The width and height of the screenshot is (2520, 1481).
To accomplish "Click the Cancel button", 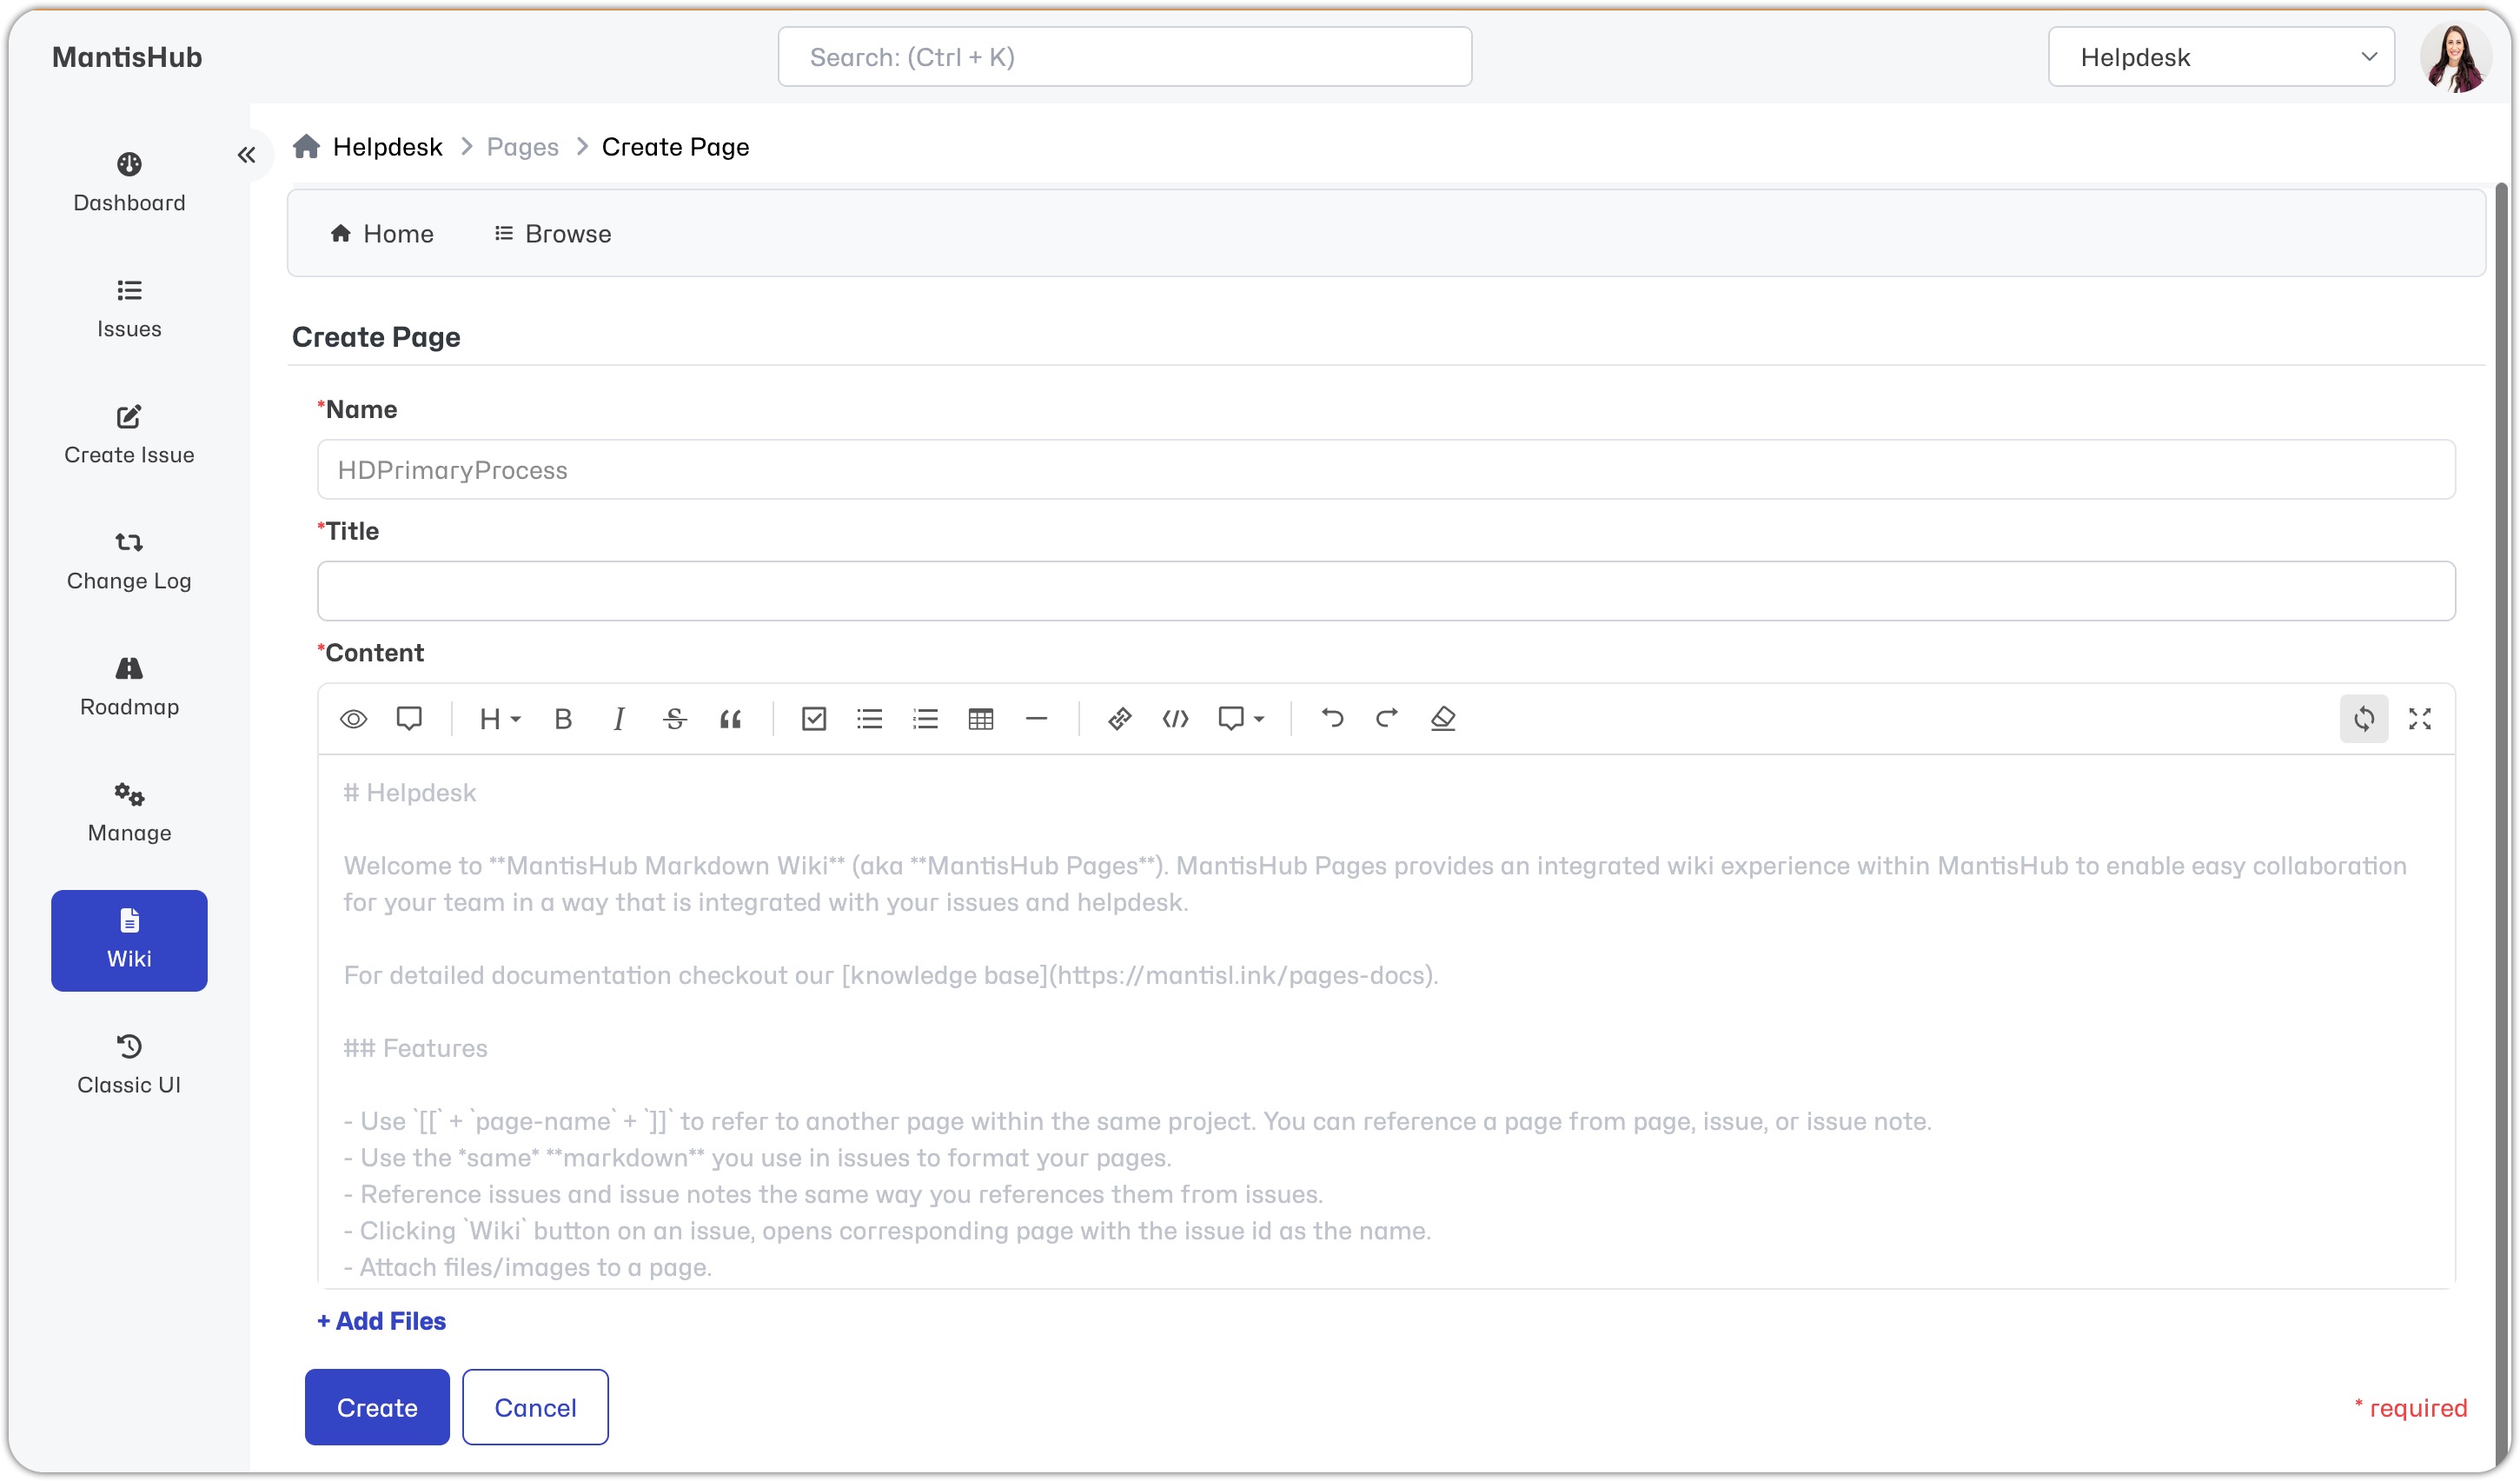I will [x=535, y=1407].
